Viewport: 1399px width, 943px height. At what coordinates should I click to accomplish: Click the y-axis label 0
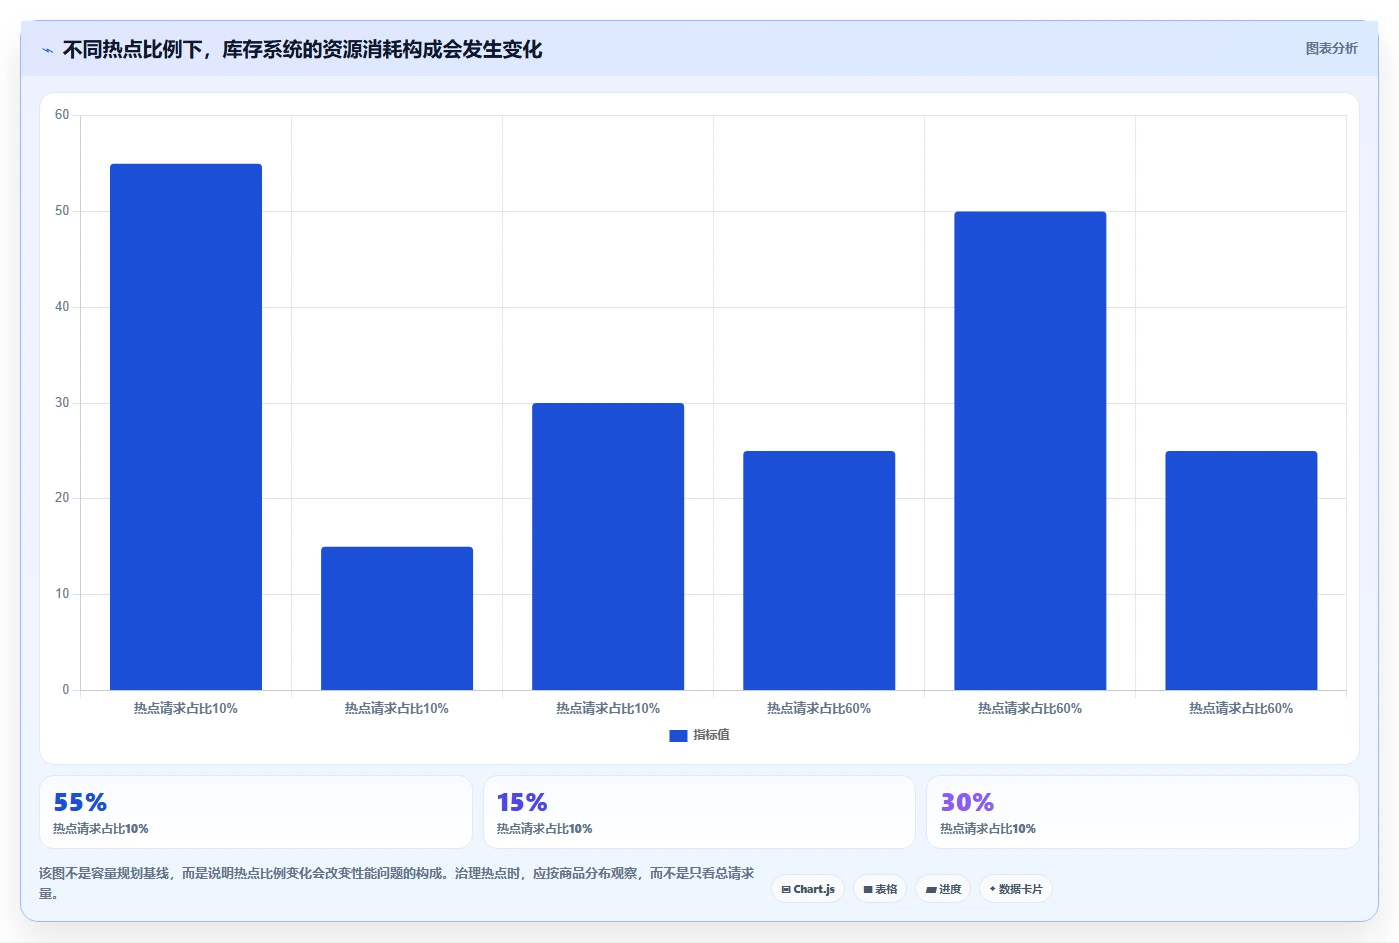click(66, 690)
